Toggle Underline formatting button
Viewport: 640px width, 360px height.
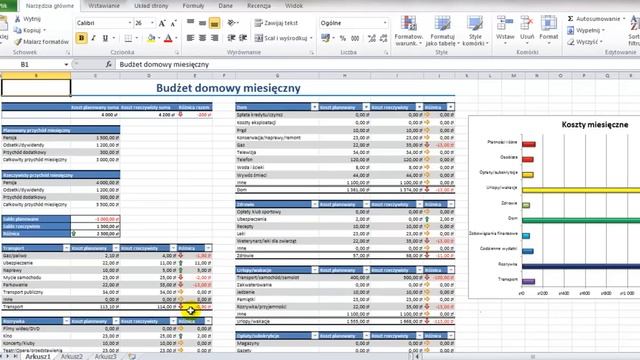pyautogui.click(x=105, y=38)
